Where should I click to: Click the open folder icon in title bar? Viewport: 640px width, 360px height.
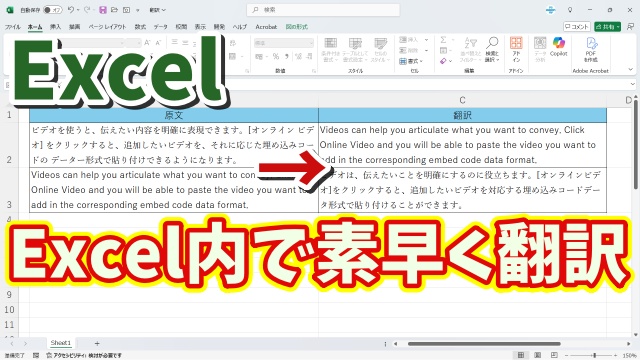115,10
